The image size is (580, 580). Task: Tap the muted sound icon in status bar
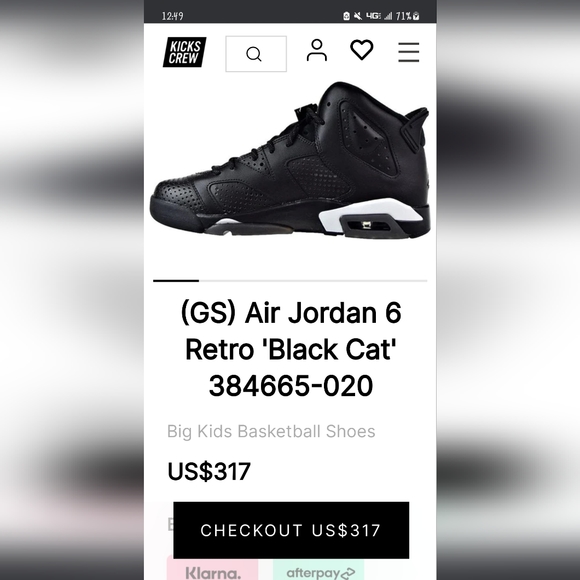pos(358,16)
